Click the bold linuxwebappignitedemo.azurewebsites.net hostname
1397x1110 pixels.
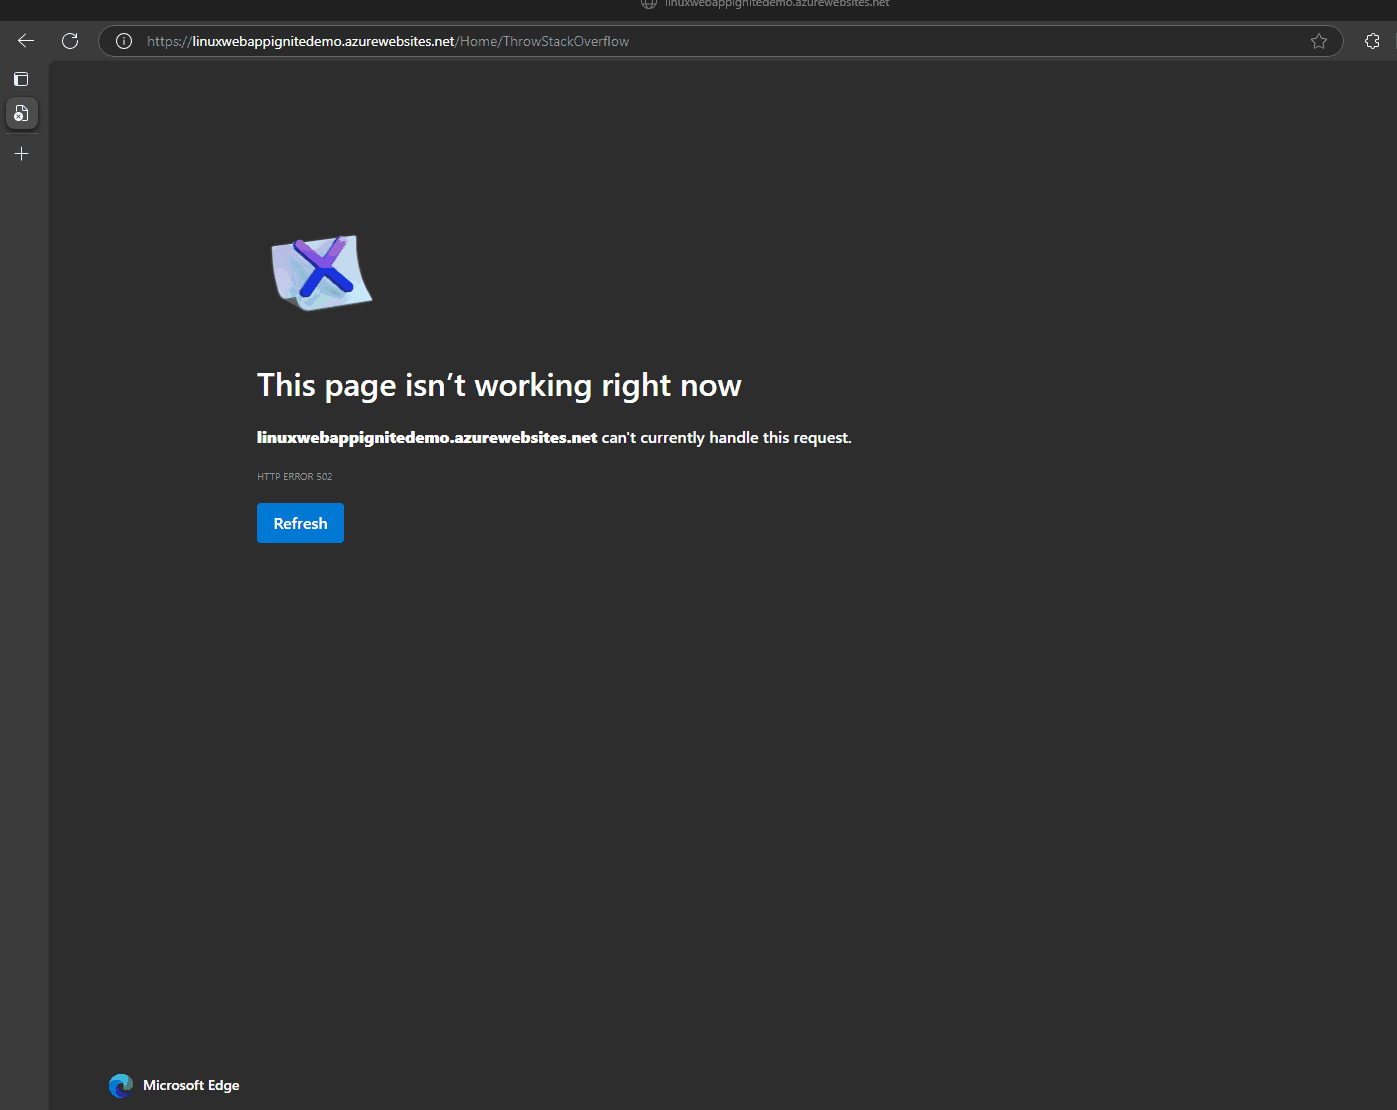[427, 438]
